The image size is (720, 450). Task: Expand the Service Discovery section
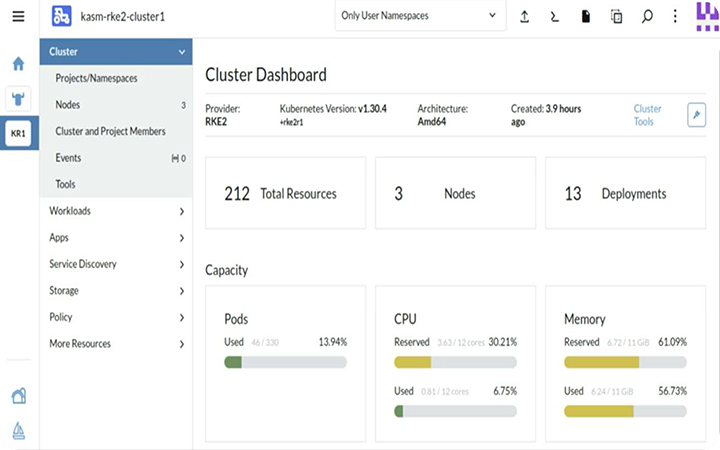click(x=116, y=264)
